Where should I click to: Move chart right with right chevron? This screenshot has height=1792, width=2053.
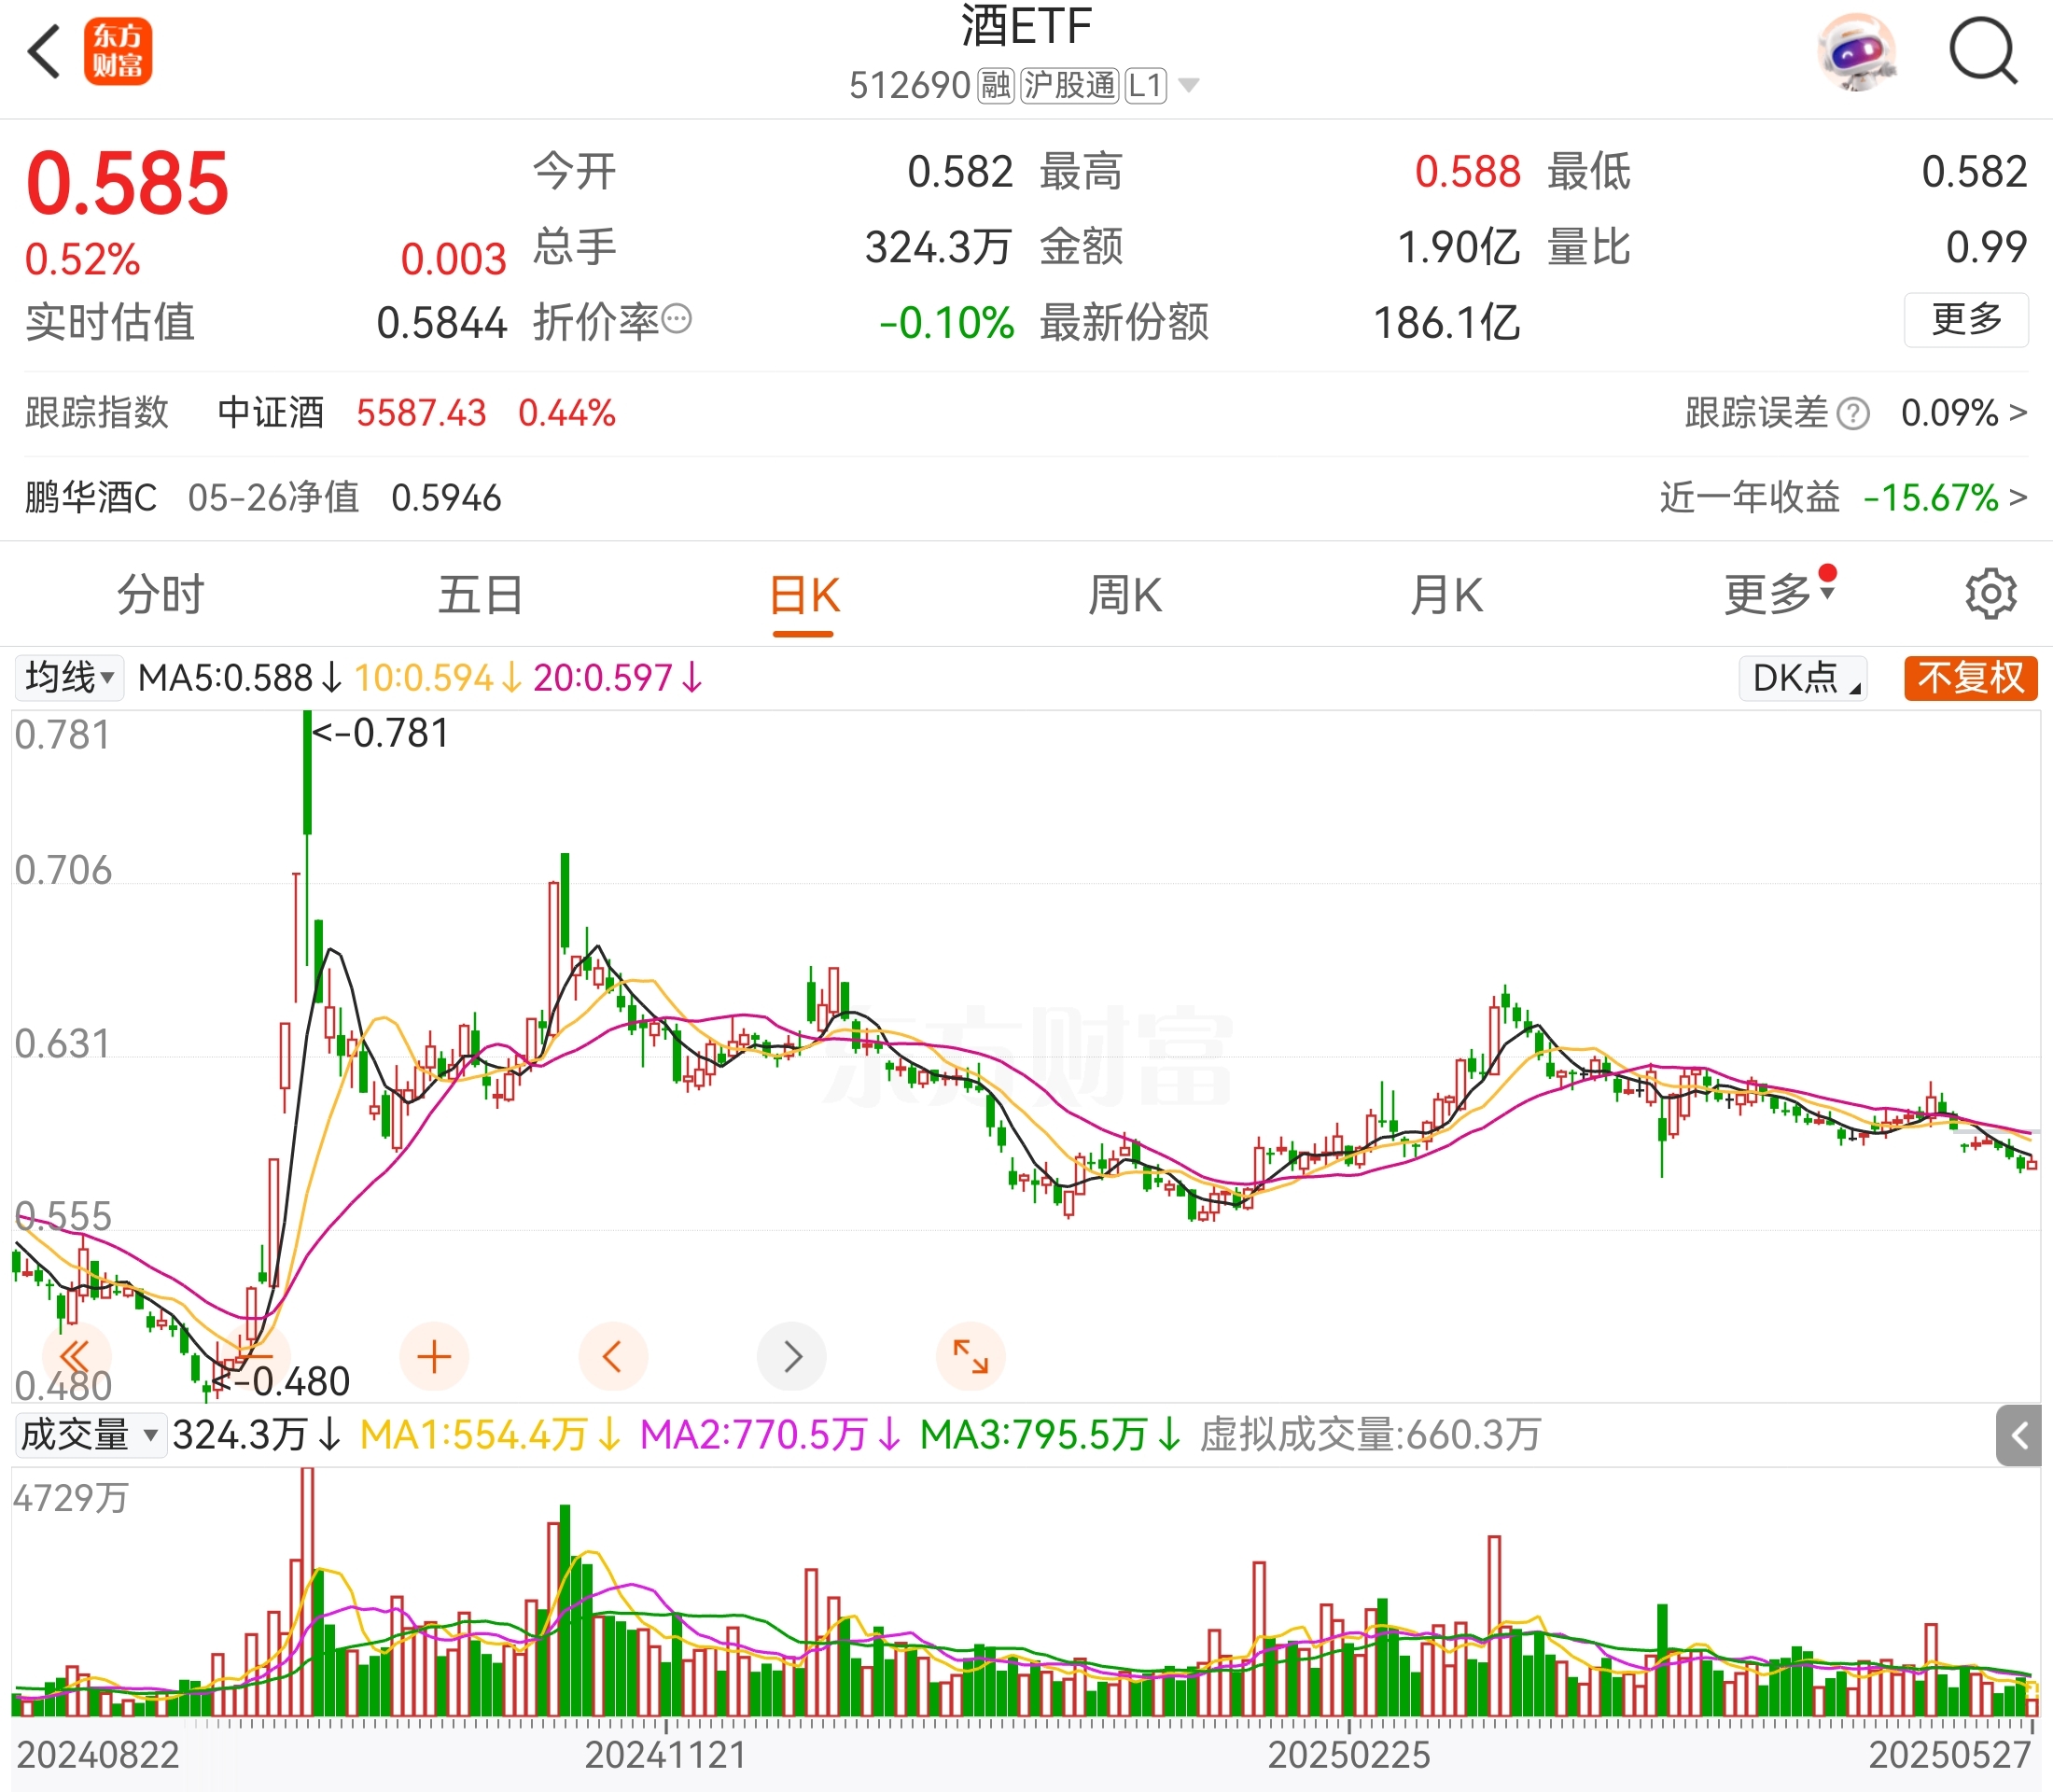(792, 1356)
